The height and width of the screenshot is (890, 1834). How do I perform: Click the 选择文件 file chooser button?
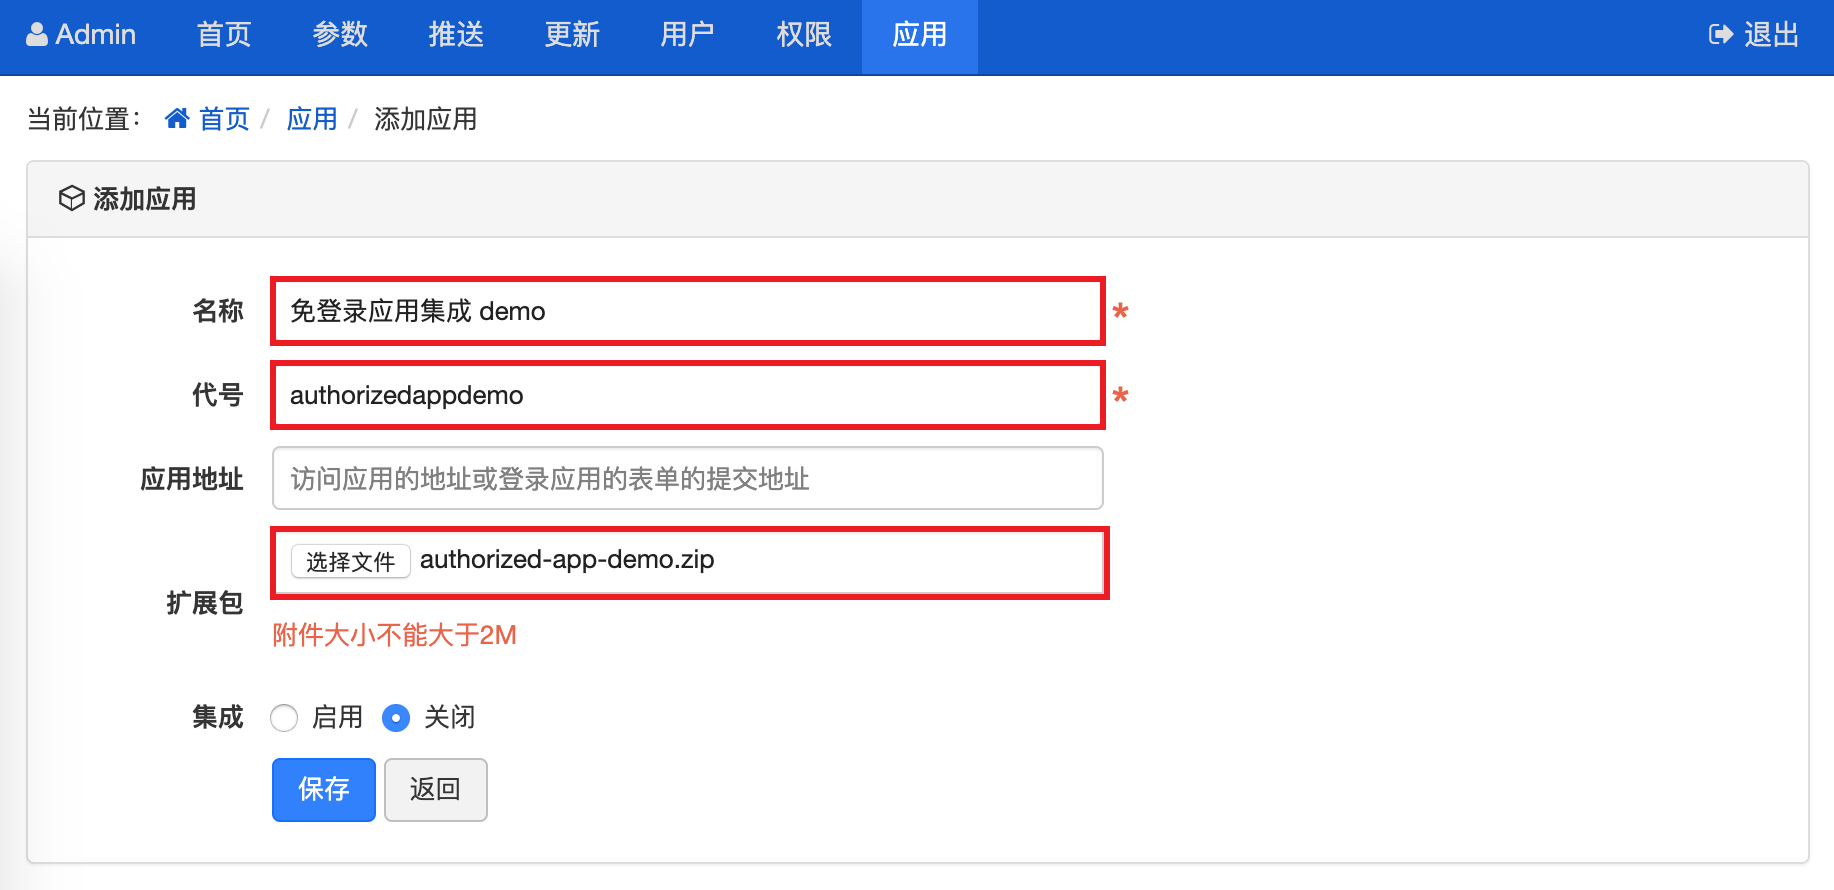(x=350, y=562)
